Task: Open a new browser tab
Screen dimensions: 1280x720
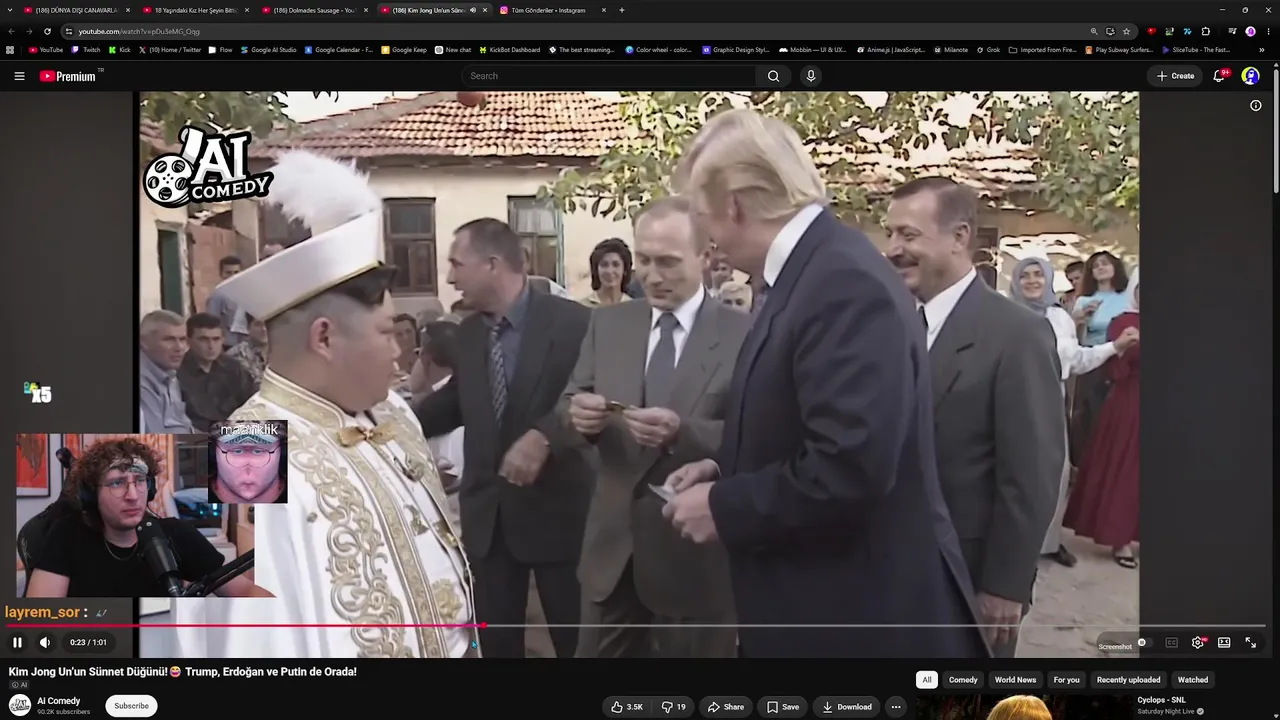Action: pos(622,10)
